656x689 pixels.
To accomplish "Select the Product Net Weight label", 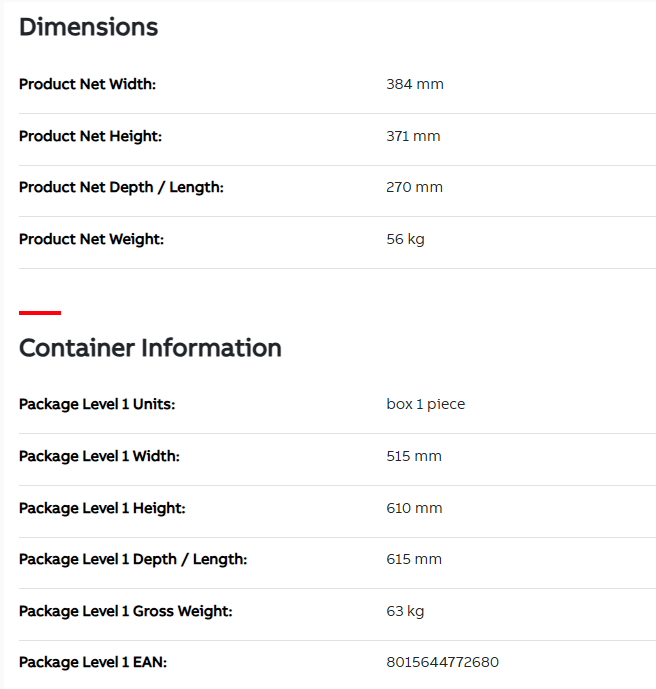I will (91, 239).
